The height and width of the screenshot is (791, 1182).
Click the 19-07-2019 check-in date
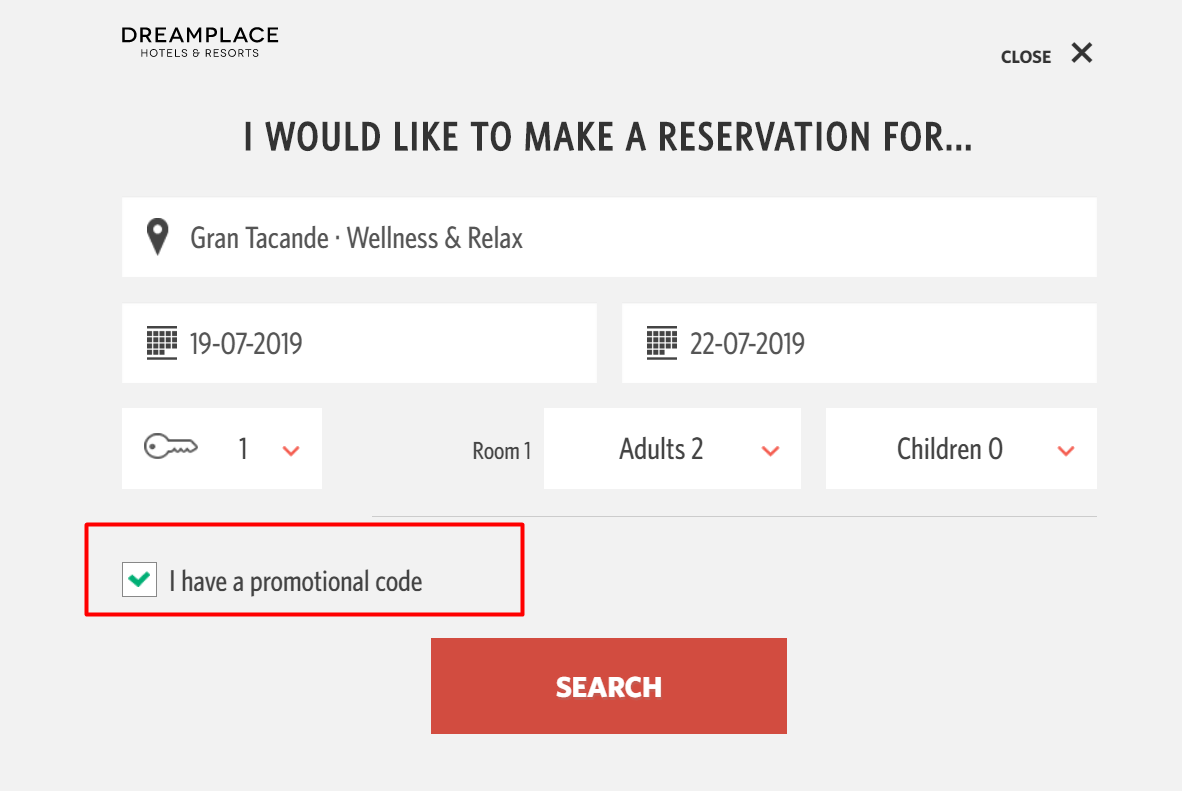246,343
